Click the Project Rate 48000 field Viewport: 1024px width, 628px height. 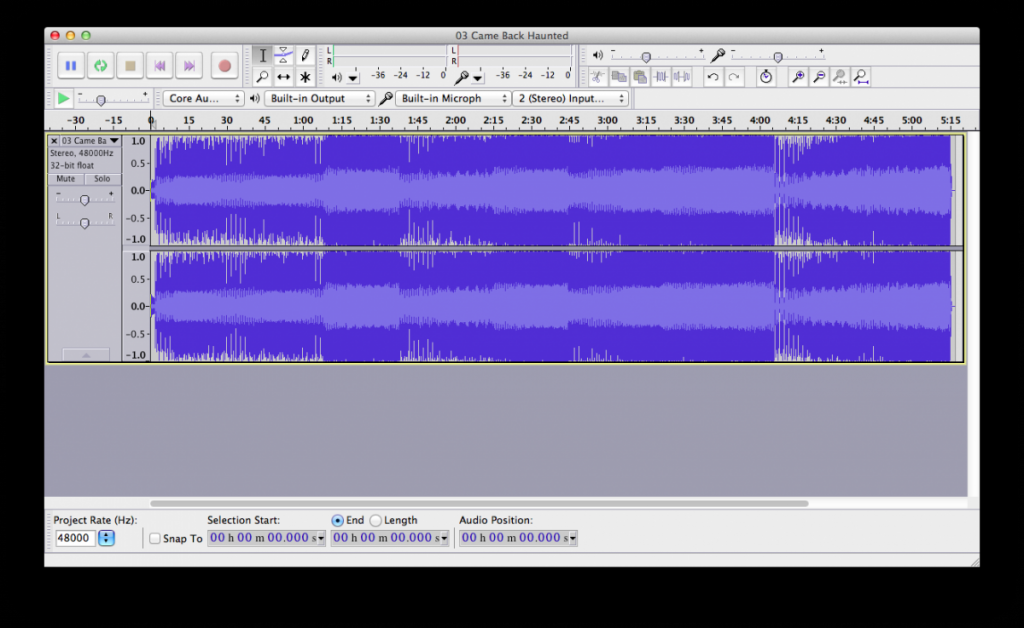(x=75, y=538)
